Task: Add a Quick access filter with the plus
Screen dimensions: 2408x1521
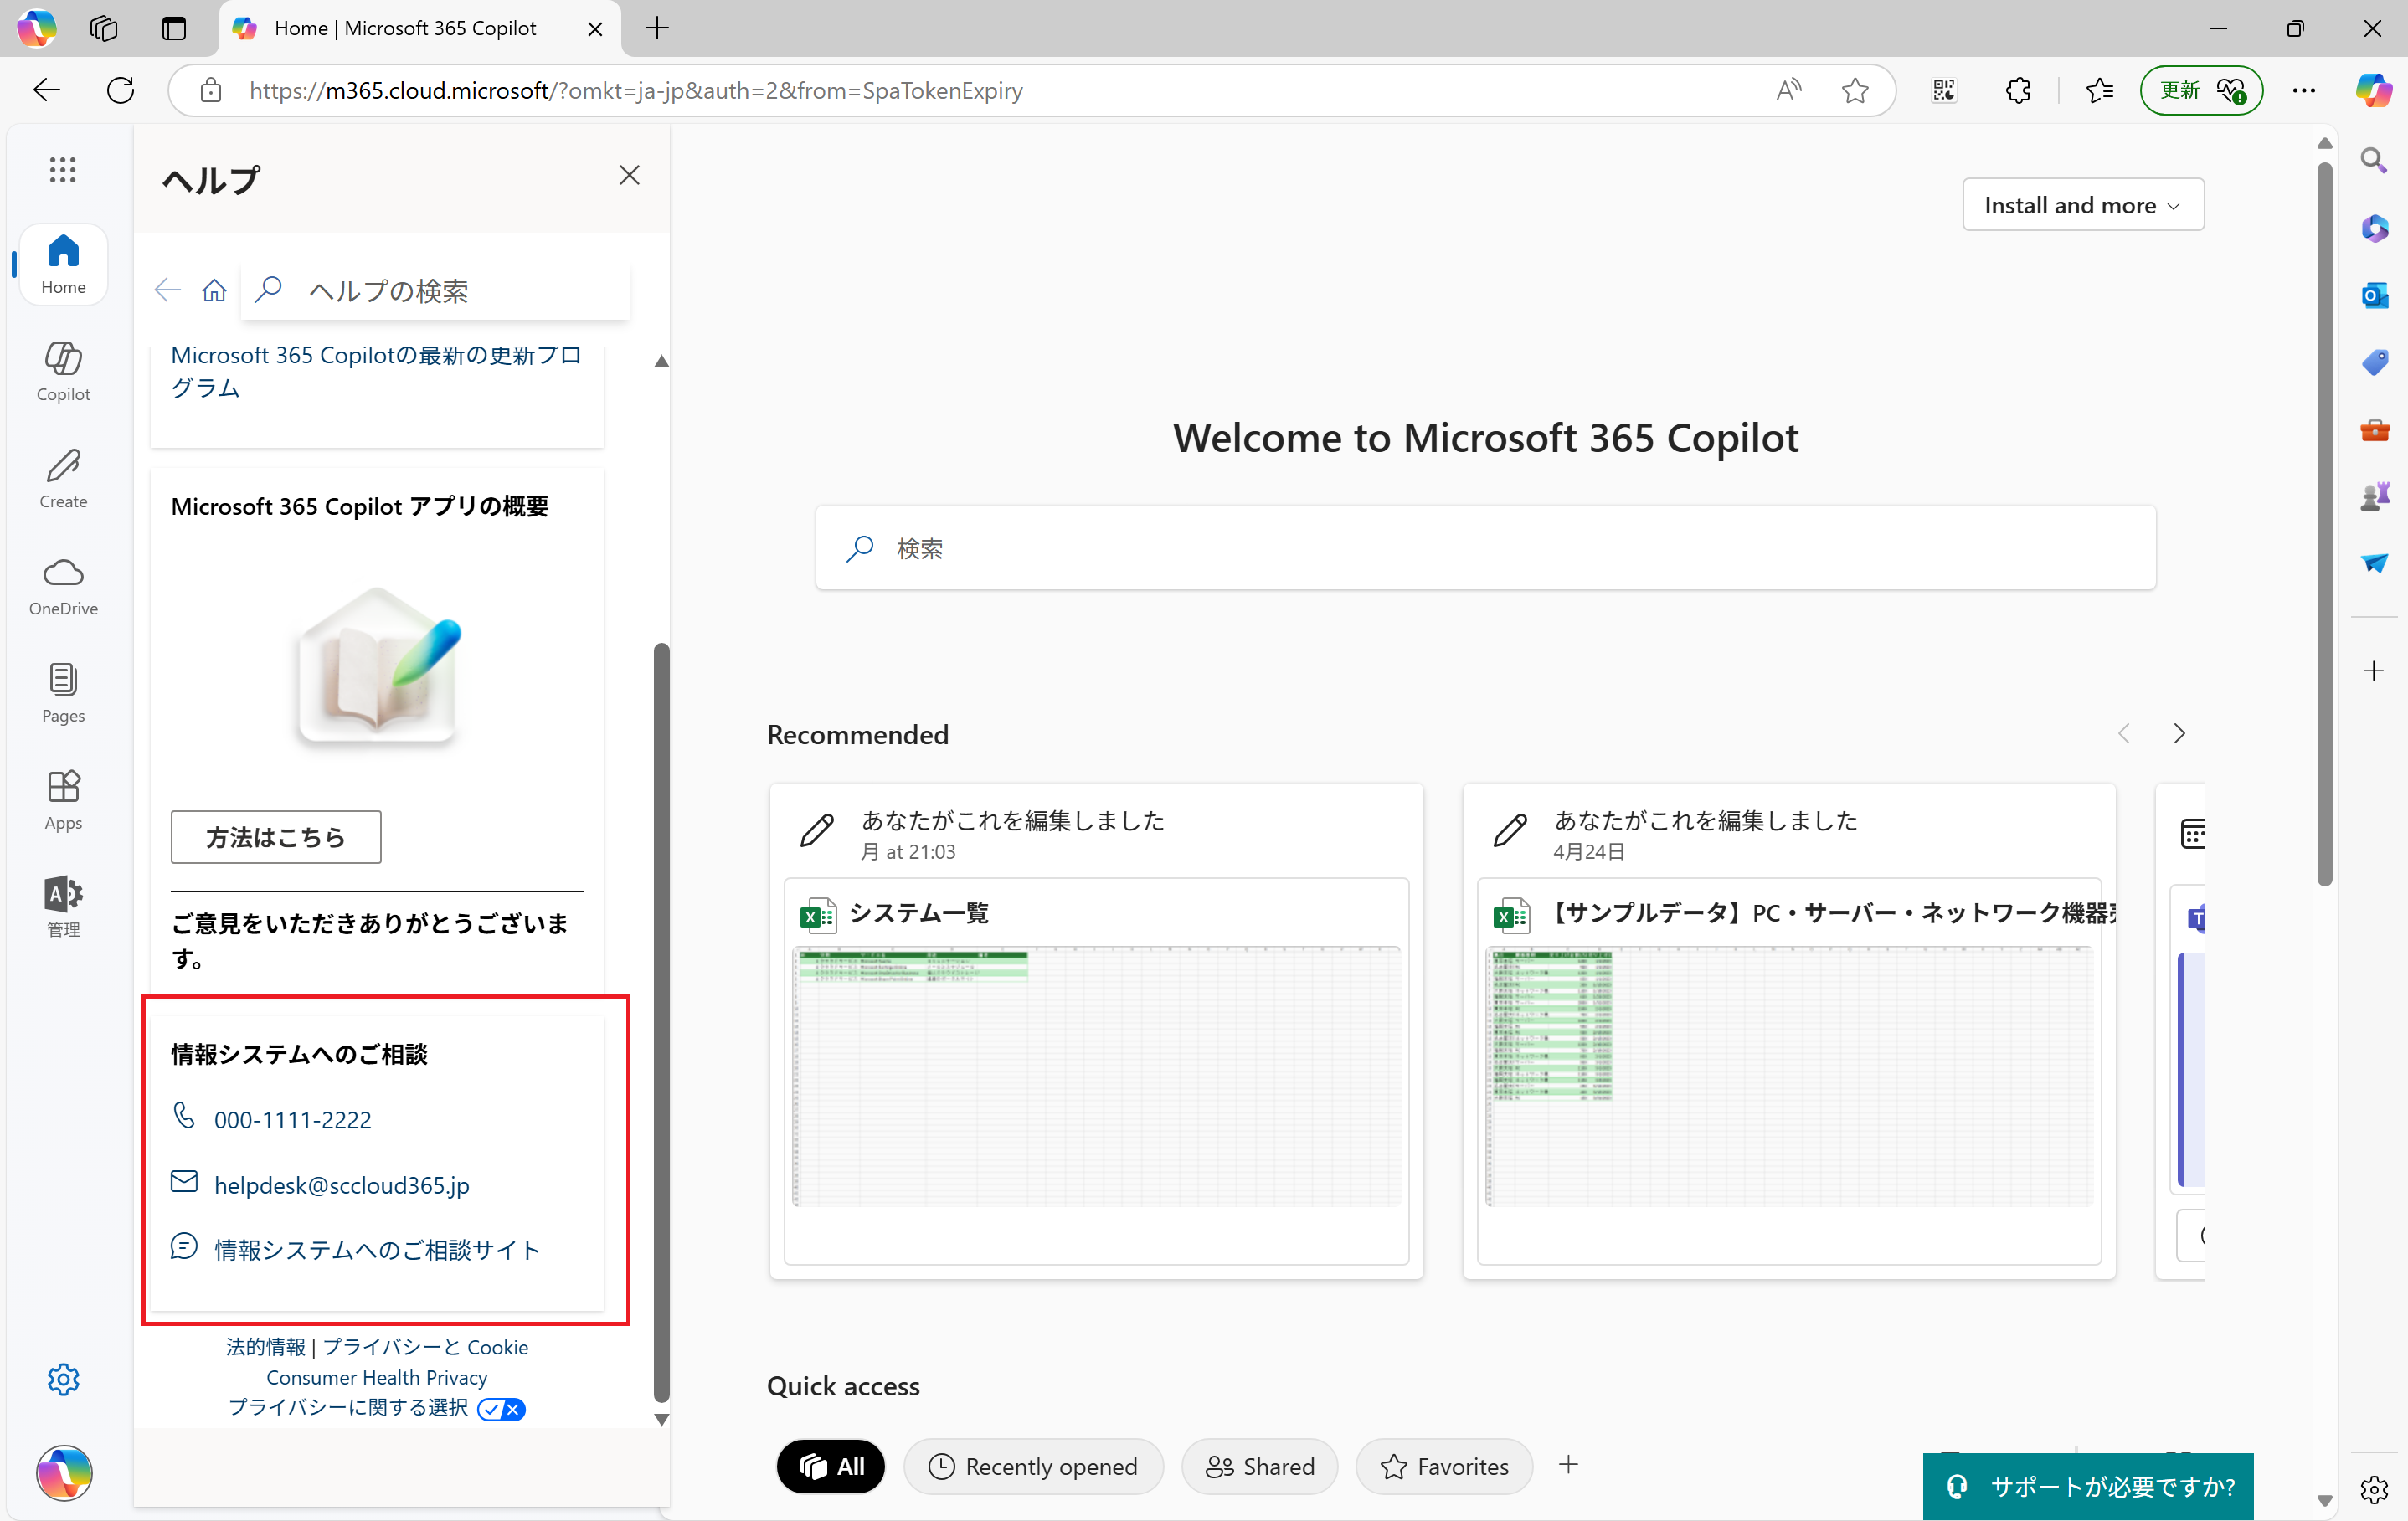Action: click(1568, 1465)
